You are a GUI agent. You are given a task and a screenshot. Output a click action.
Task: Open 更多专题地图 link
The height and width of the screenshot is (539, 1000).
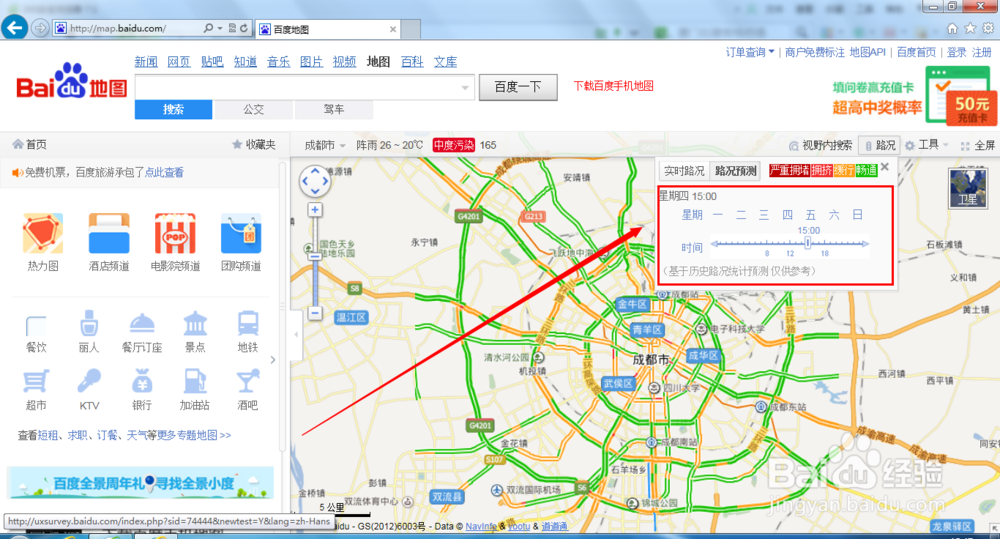click(194, 435)
